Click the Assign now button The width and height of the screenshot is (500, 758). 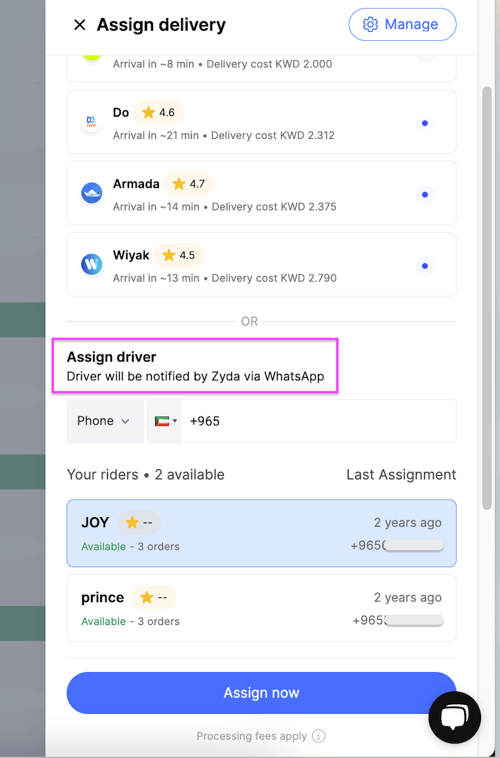pos(262,693)
